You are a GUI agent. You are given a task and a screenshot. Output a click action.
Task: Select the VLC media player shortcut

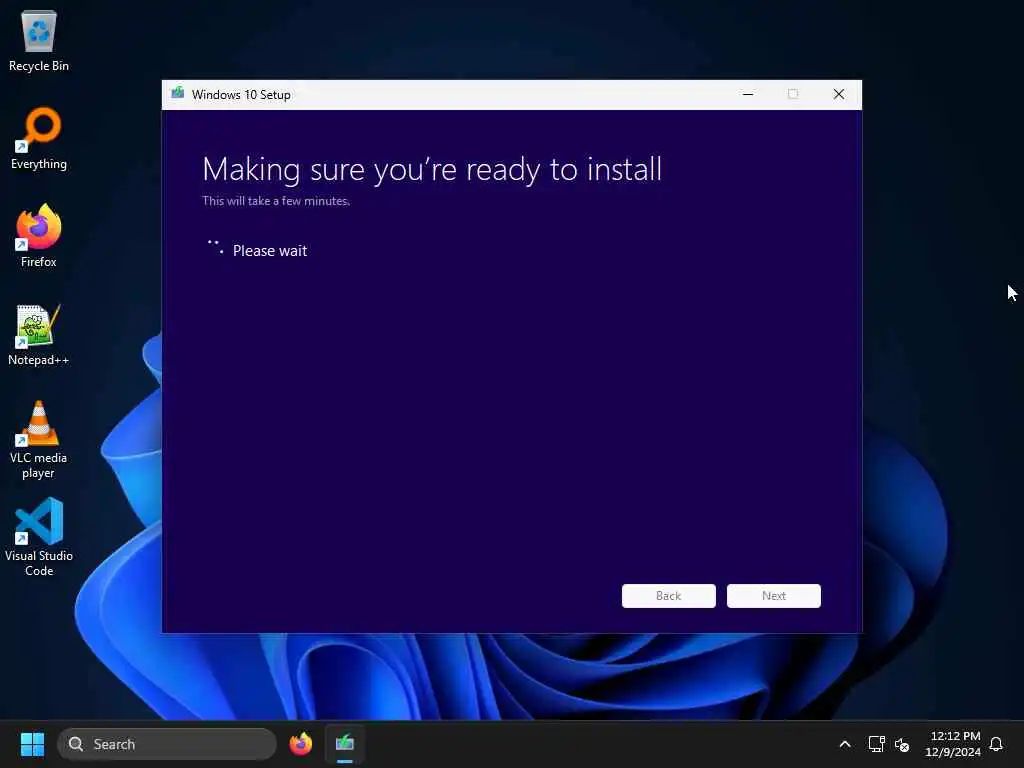click(x=39, y=440)
